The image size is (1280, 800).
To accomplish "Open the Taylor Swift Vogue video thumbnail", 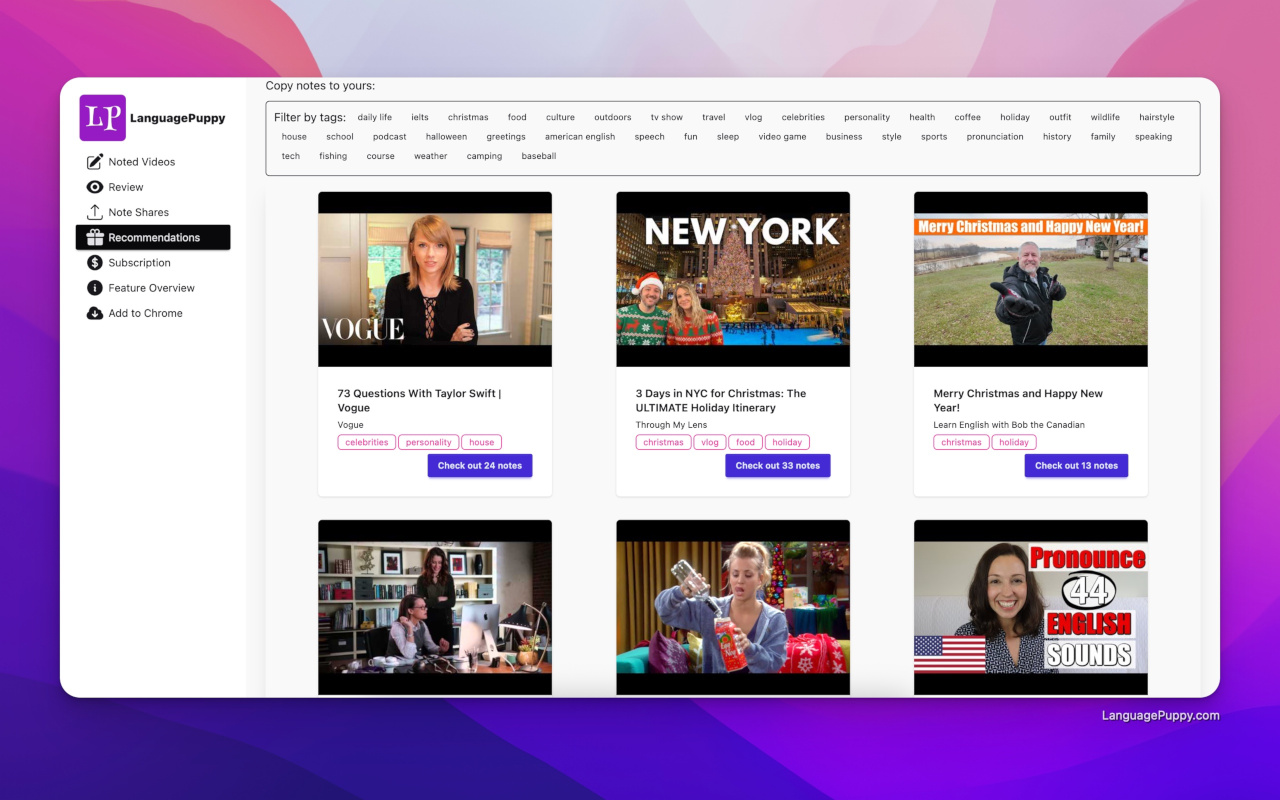I will (x=435, y=279).
